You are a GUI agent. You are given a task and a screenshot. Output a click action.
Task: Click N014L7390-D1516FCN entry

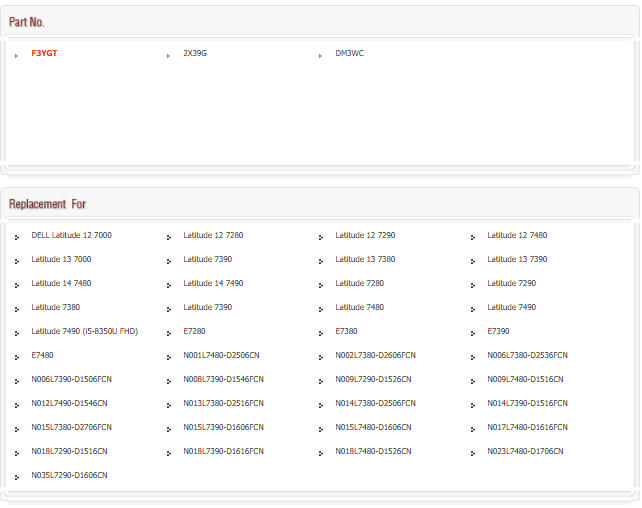point(527,404)
